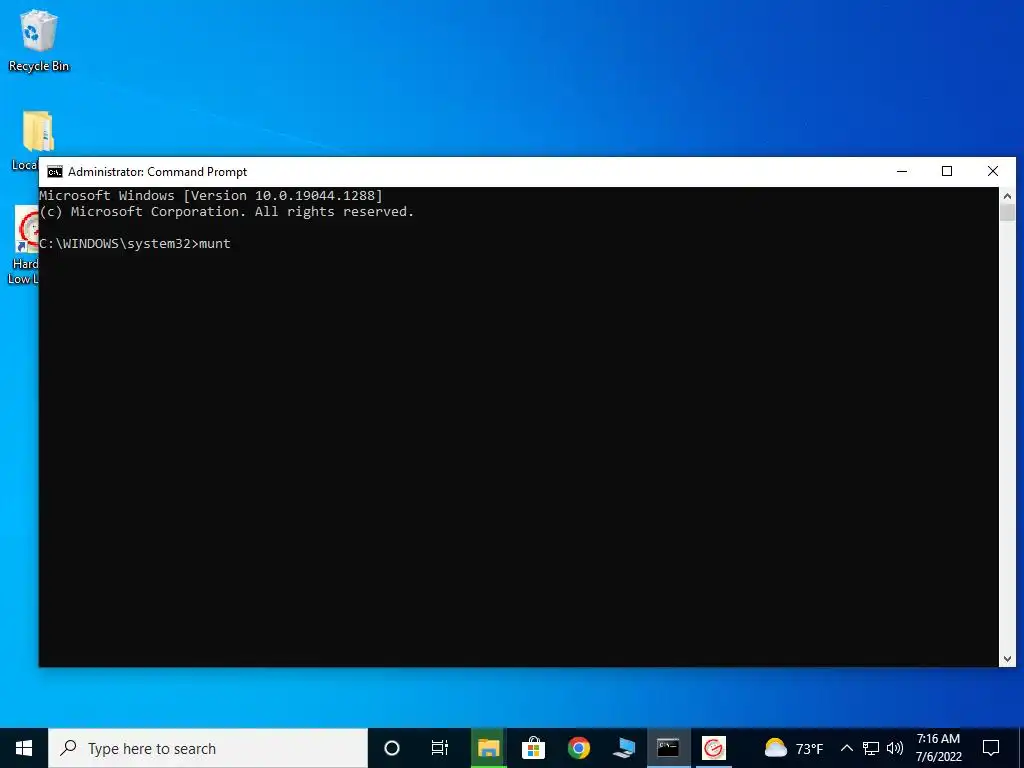
Task: Click Show desktop strip at taskbar end
Action: click(x=1021, y=748)
